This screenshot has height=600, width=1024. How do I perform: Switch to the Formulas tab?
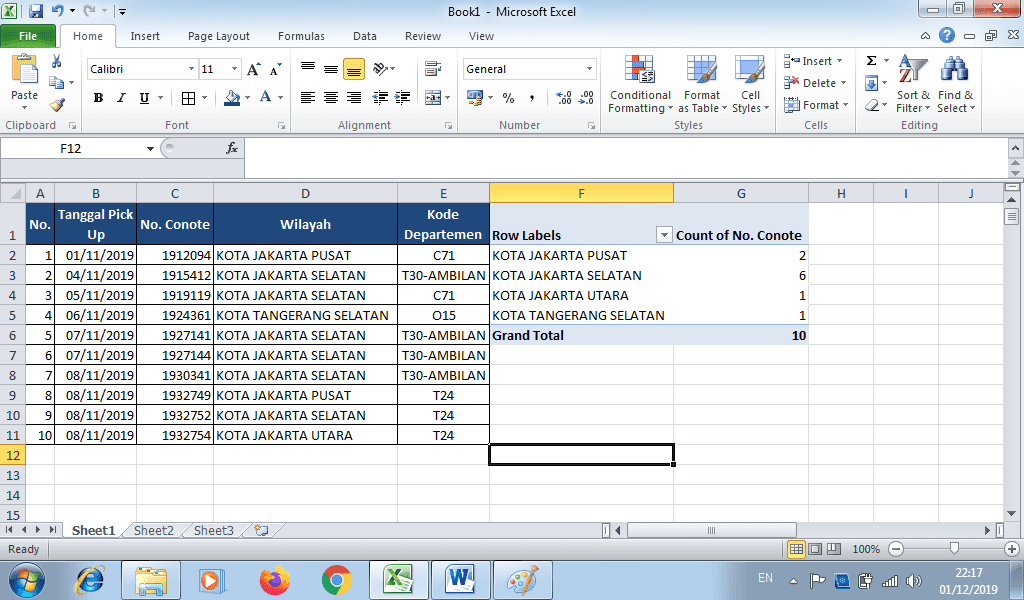pos(301,36)
